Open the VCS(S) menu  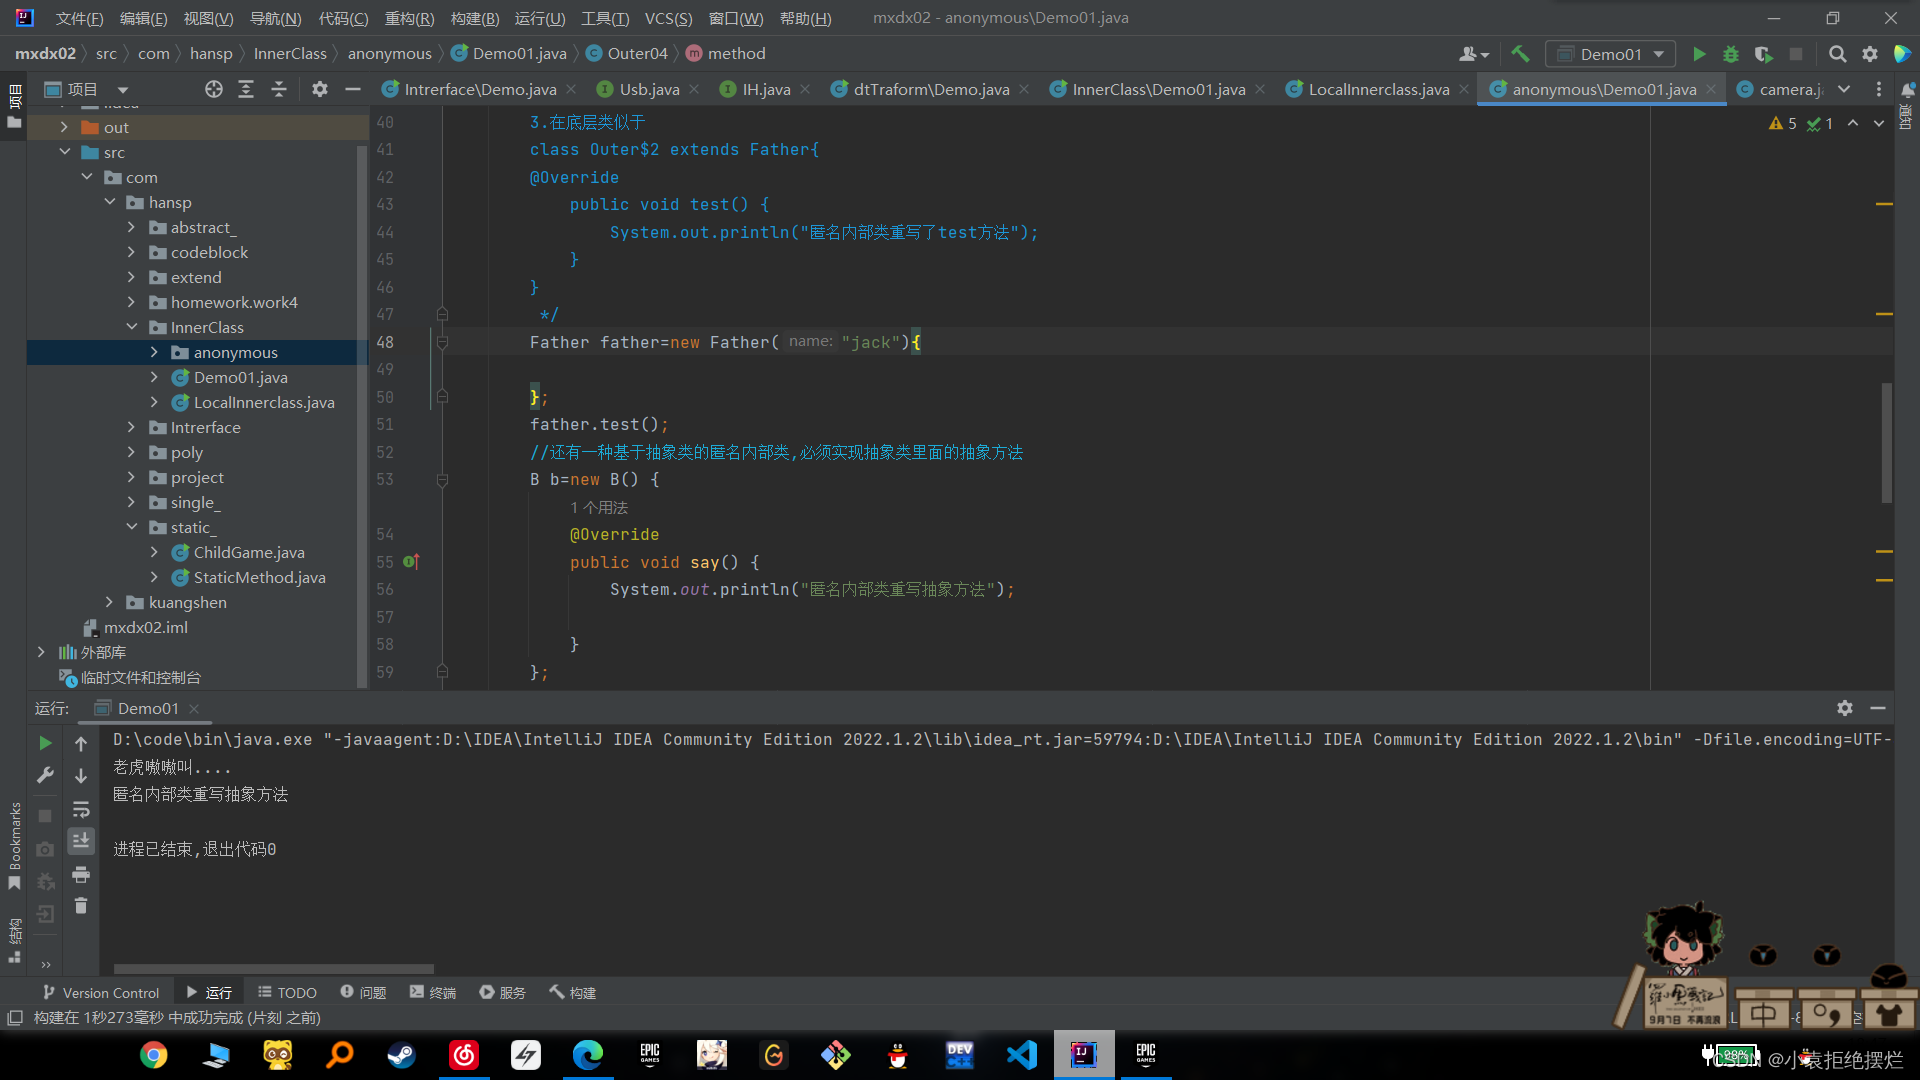pyautogui.click(x=668, y=18)
